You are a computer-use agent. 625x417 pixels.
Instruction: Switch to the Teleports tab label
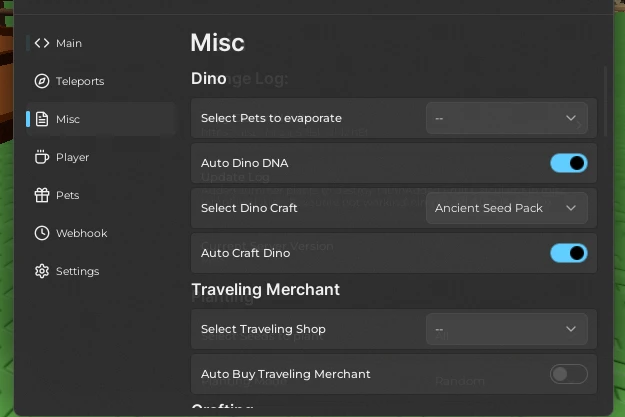[80, 81]
